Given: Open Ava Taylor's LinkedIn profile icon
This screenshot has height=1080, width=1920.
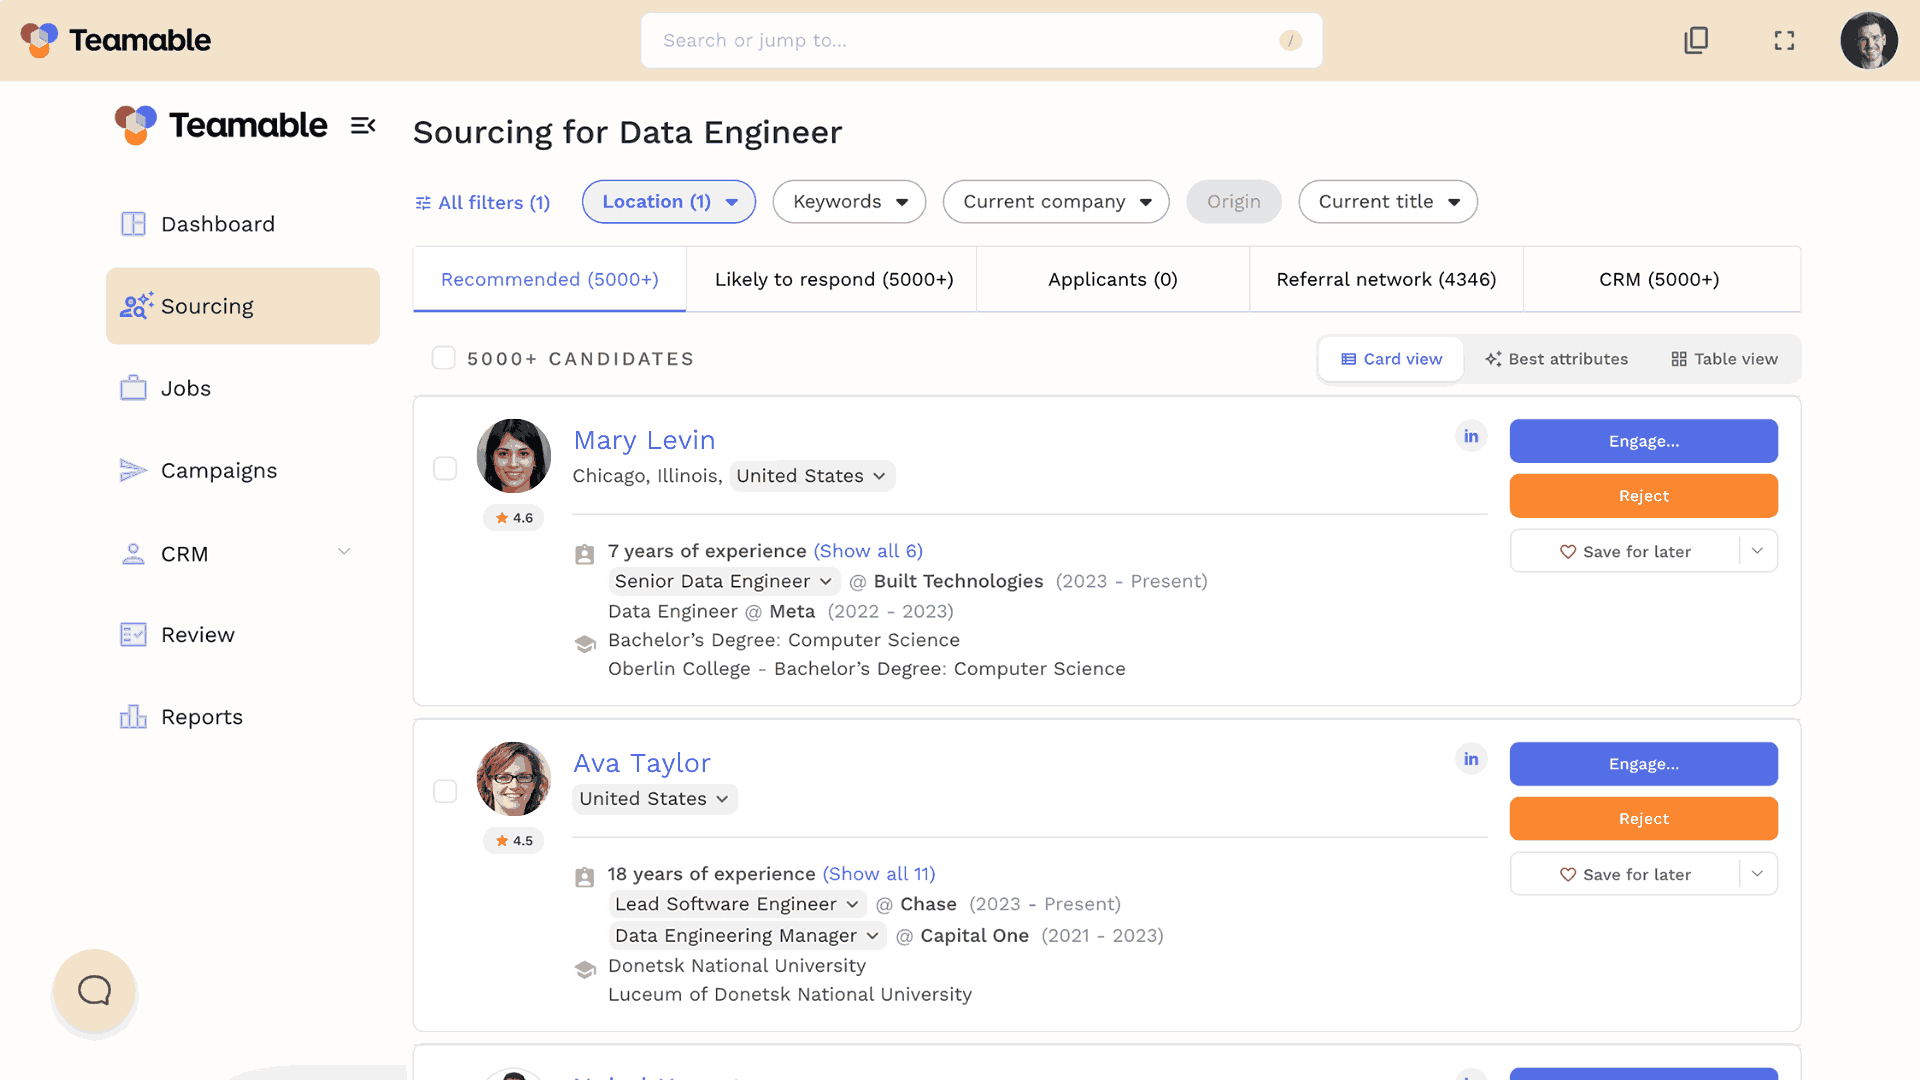Looking at the screenshot, I should (1471, 759).
